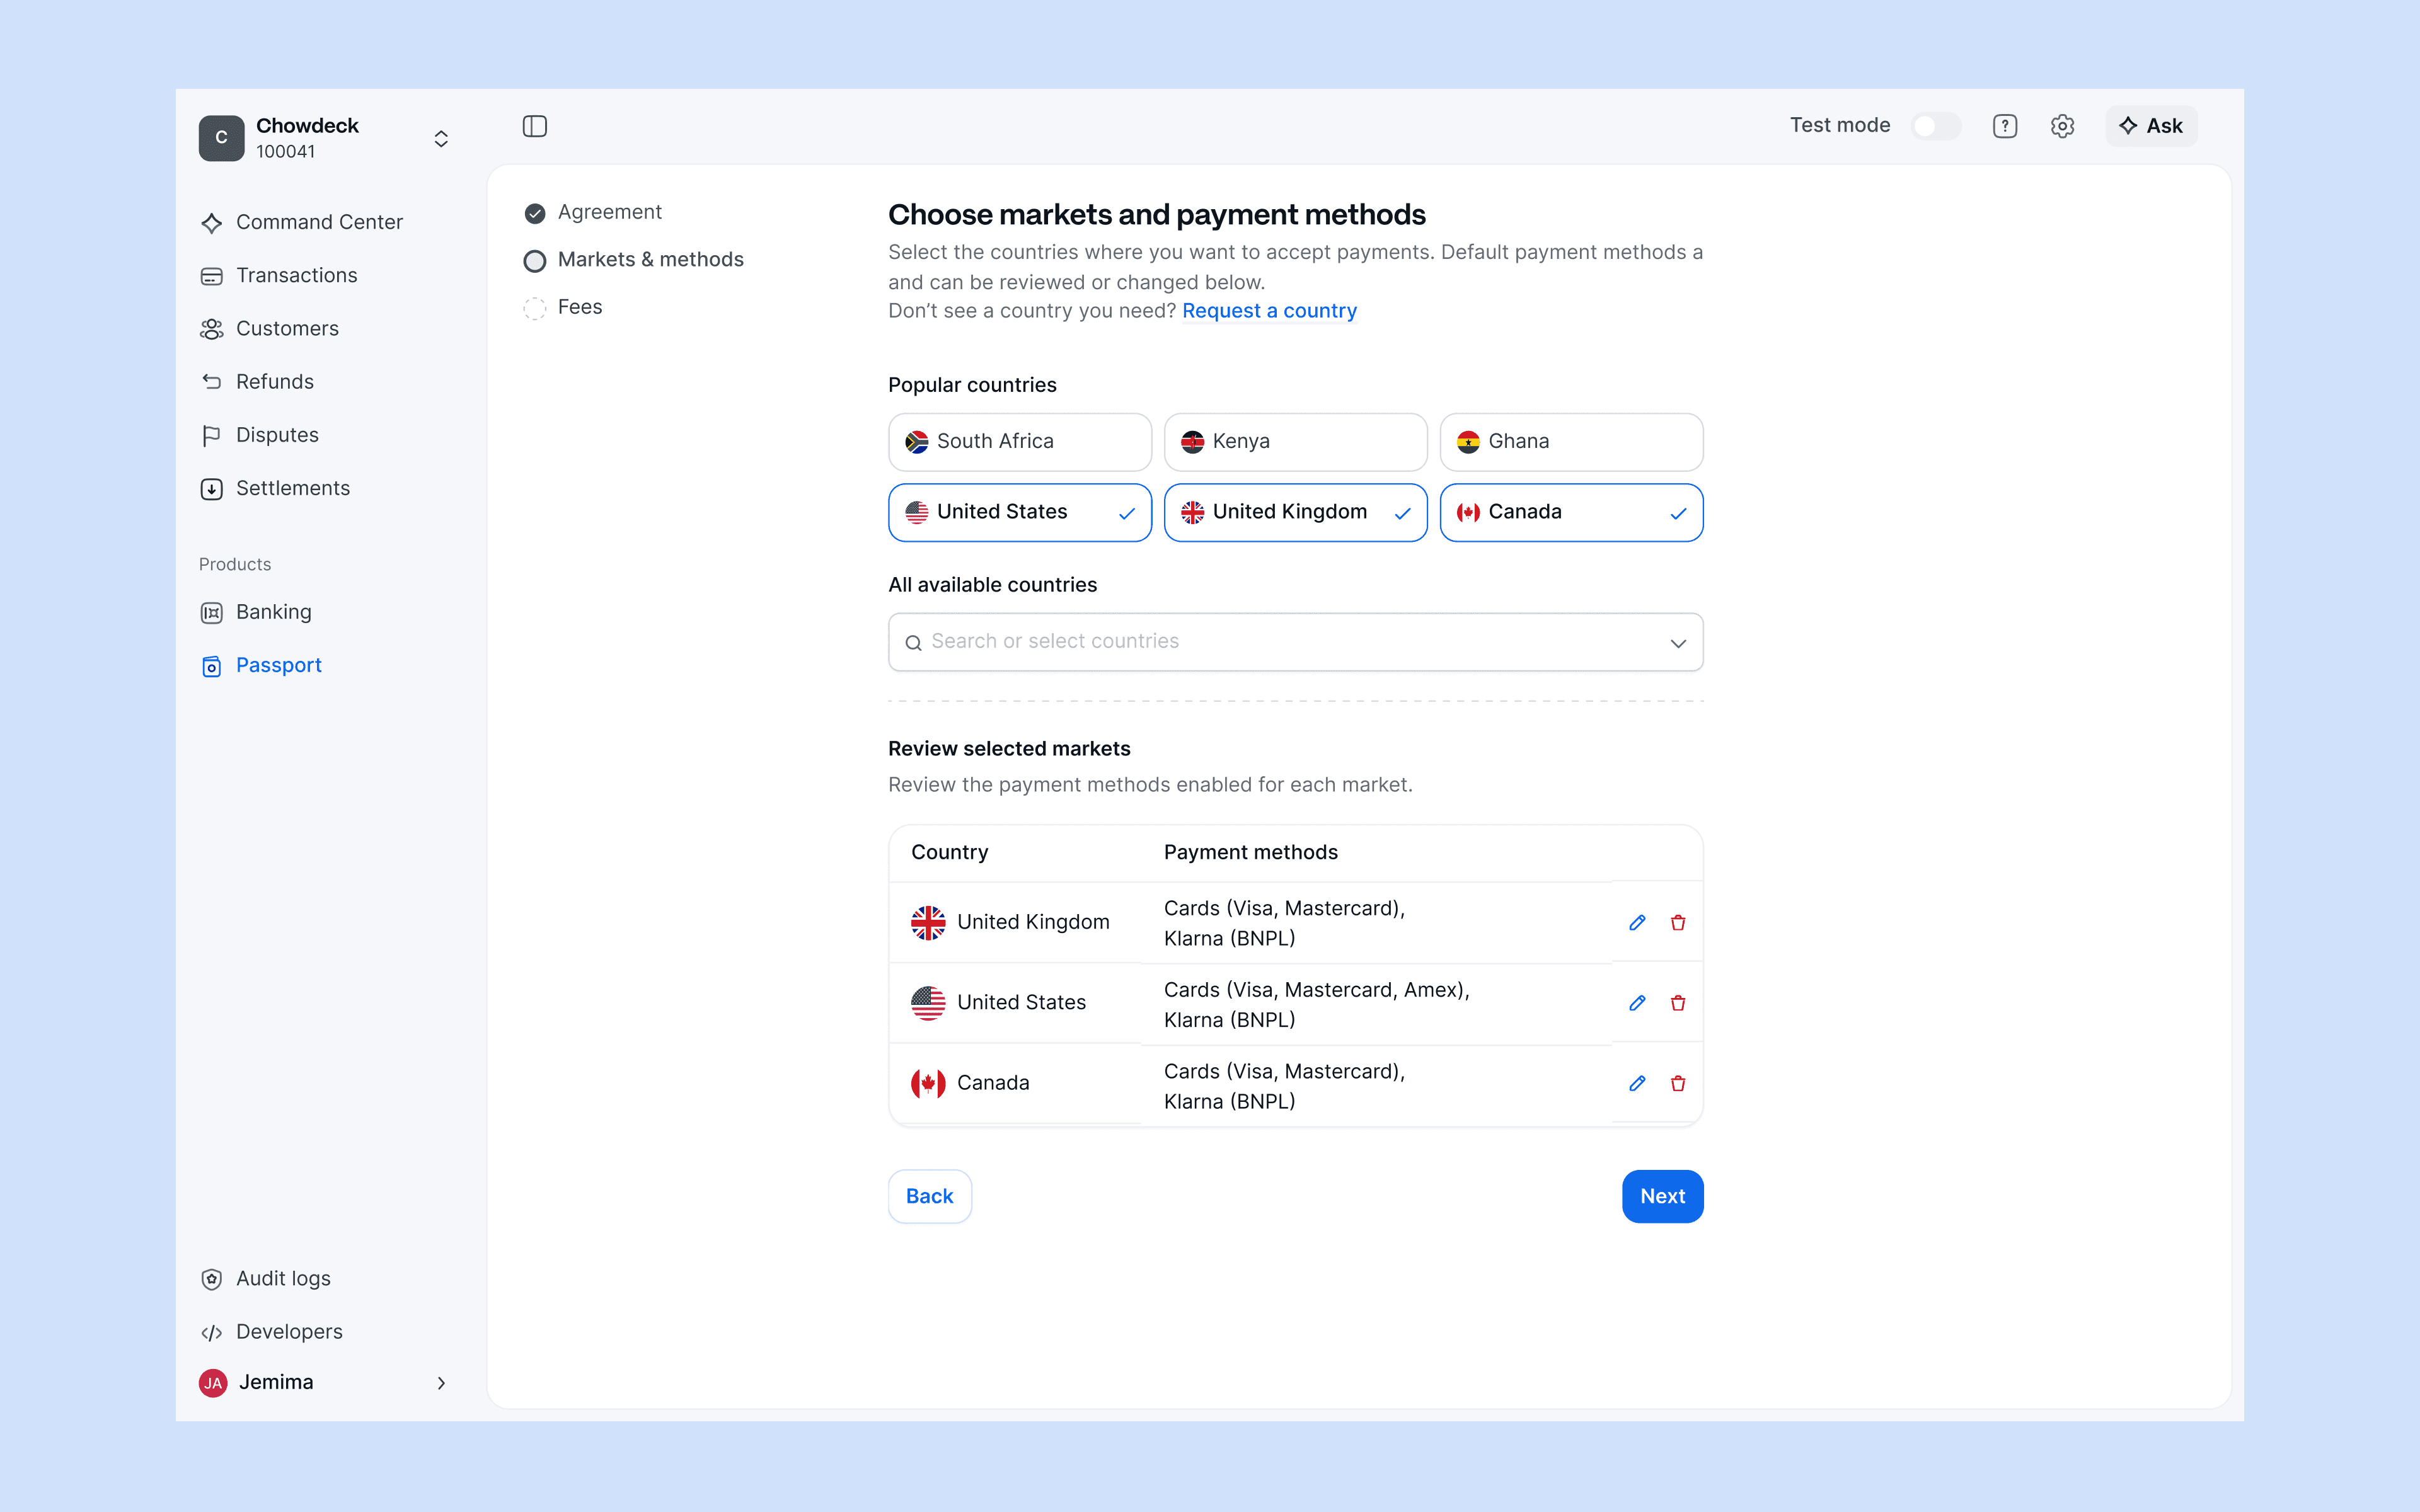Deselect United States country chip
Viewport: 2420px width, 1512px height.
coord(1019,512)
